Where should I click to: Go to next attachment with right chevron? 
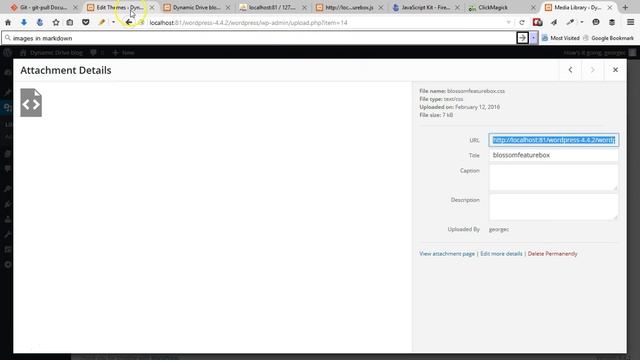(593, 70)
